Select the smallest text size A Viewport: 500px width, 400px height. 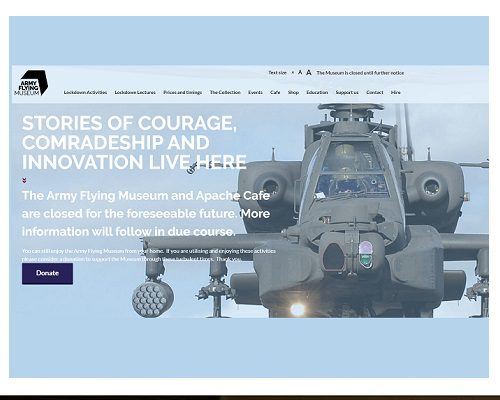293,72
